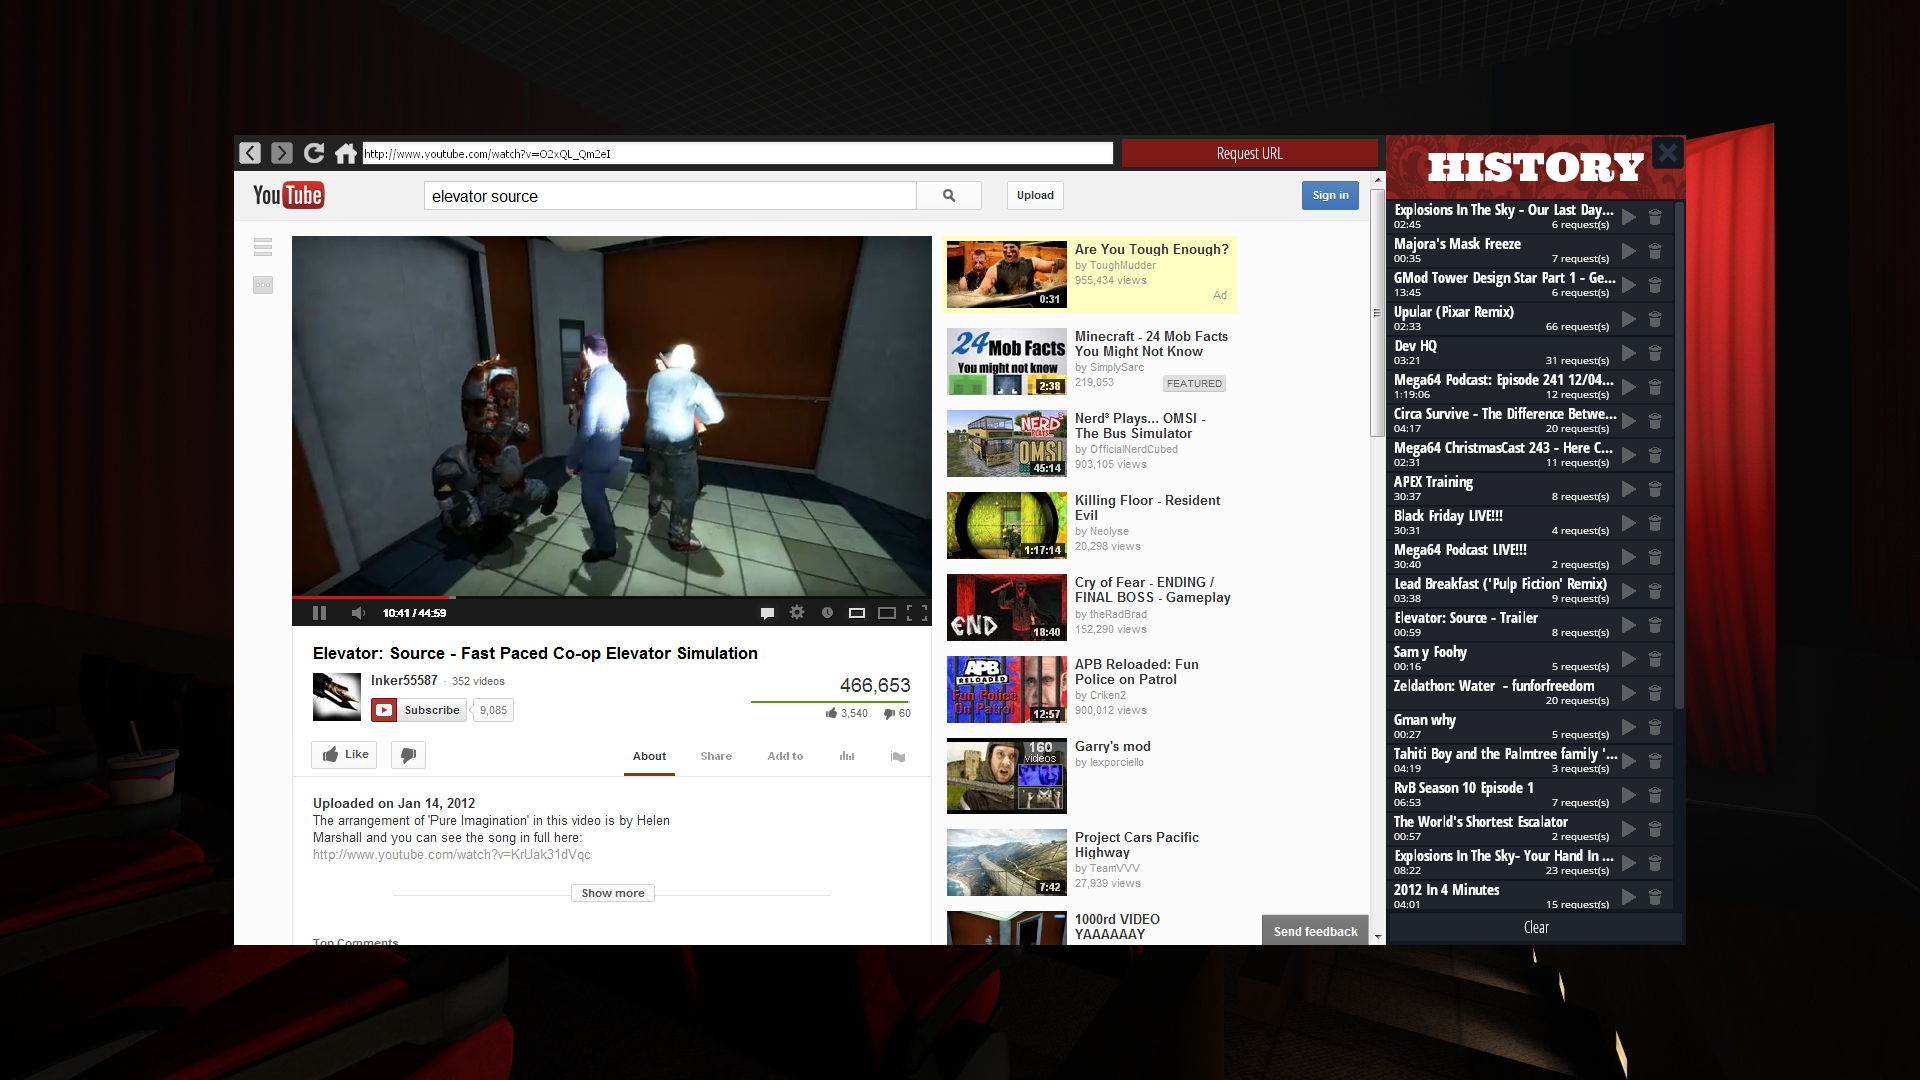Image resolution: width=1920 pixels, height=1080 pixels.
Task: Click the browser home icon
Action: tap(346, 153)
